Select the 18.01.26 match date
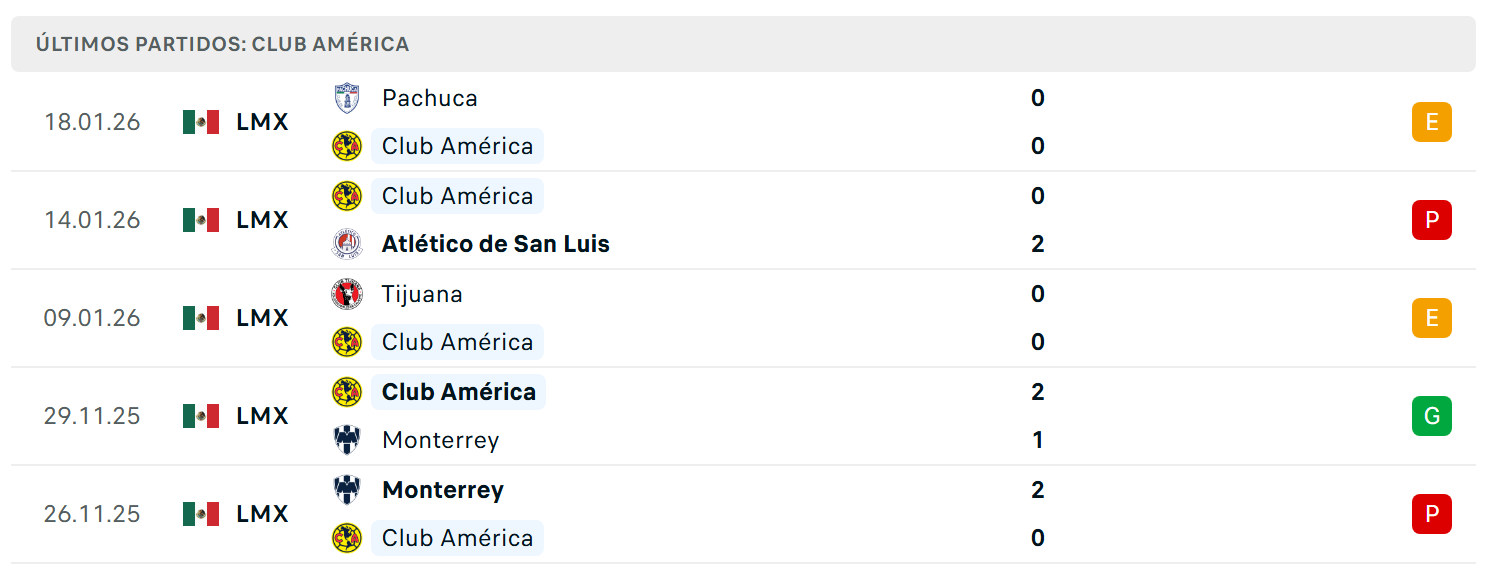Screen dimensions: 1492x579 click(92, 122)
